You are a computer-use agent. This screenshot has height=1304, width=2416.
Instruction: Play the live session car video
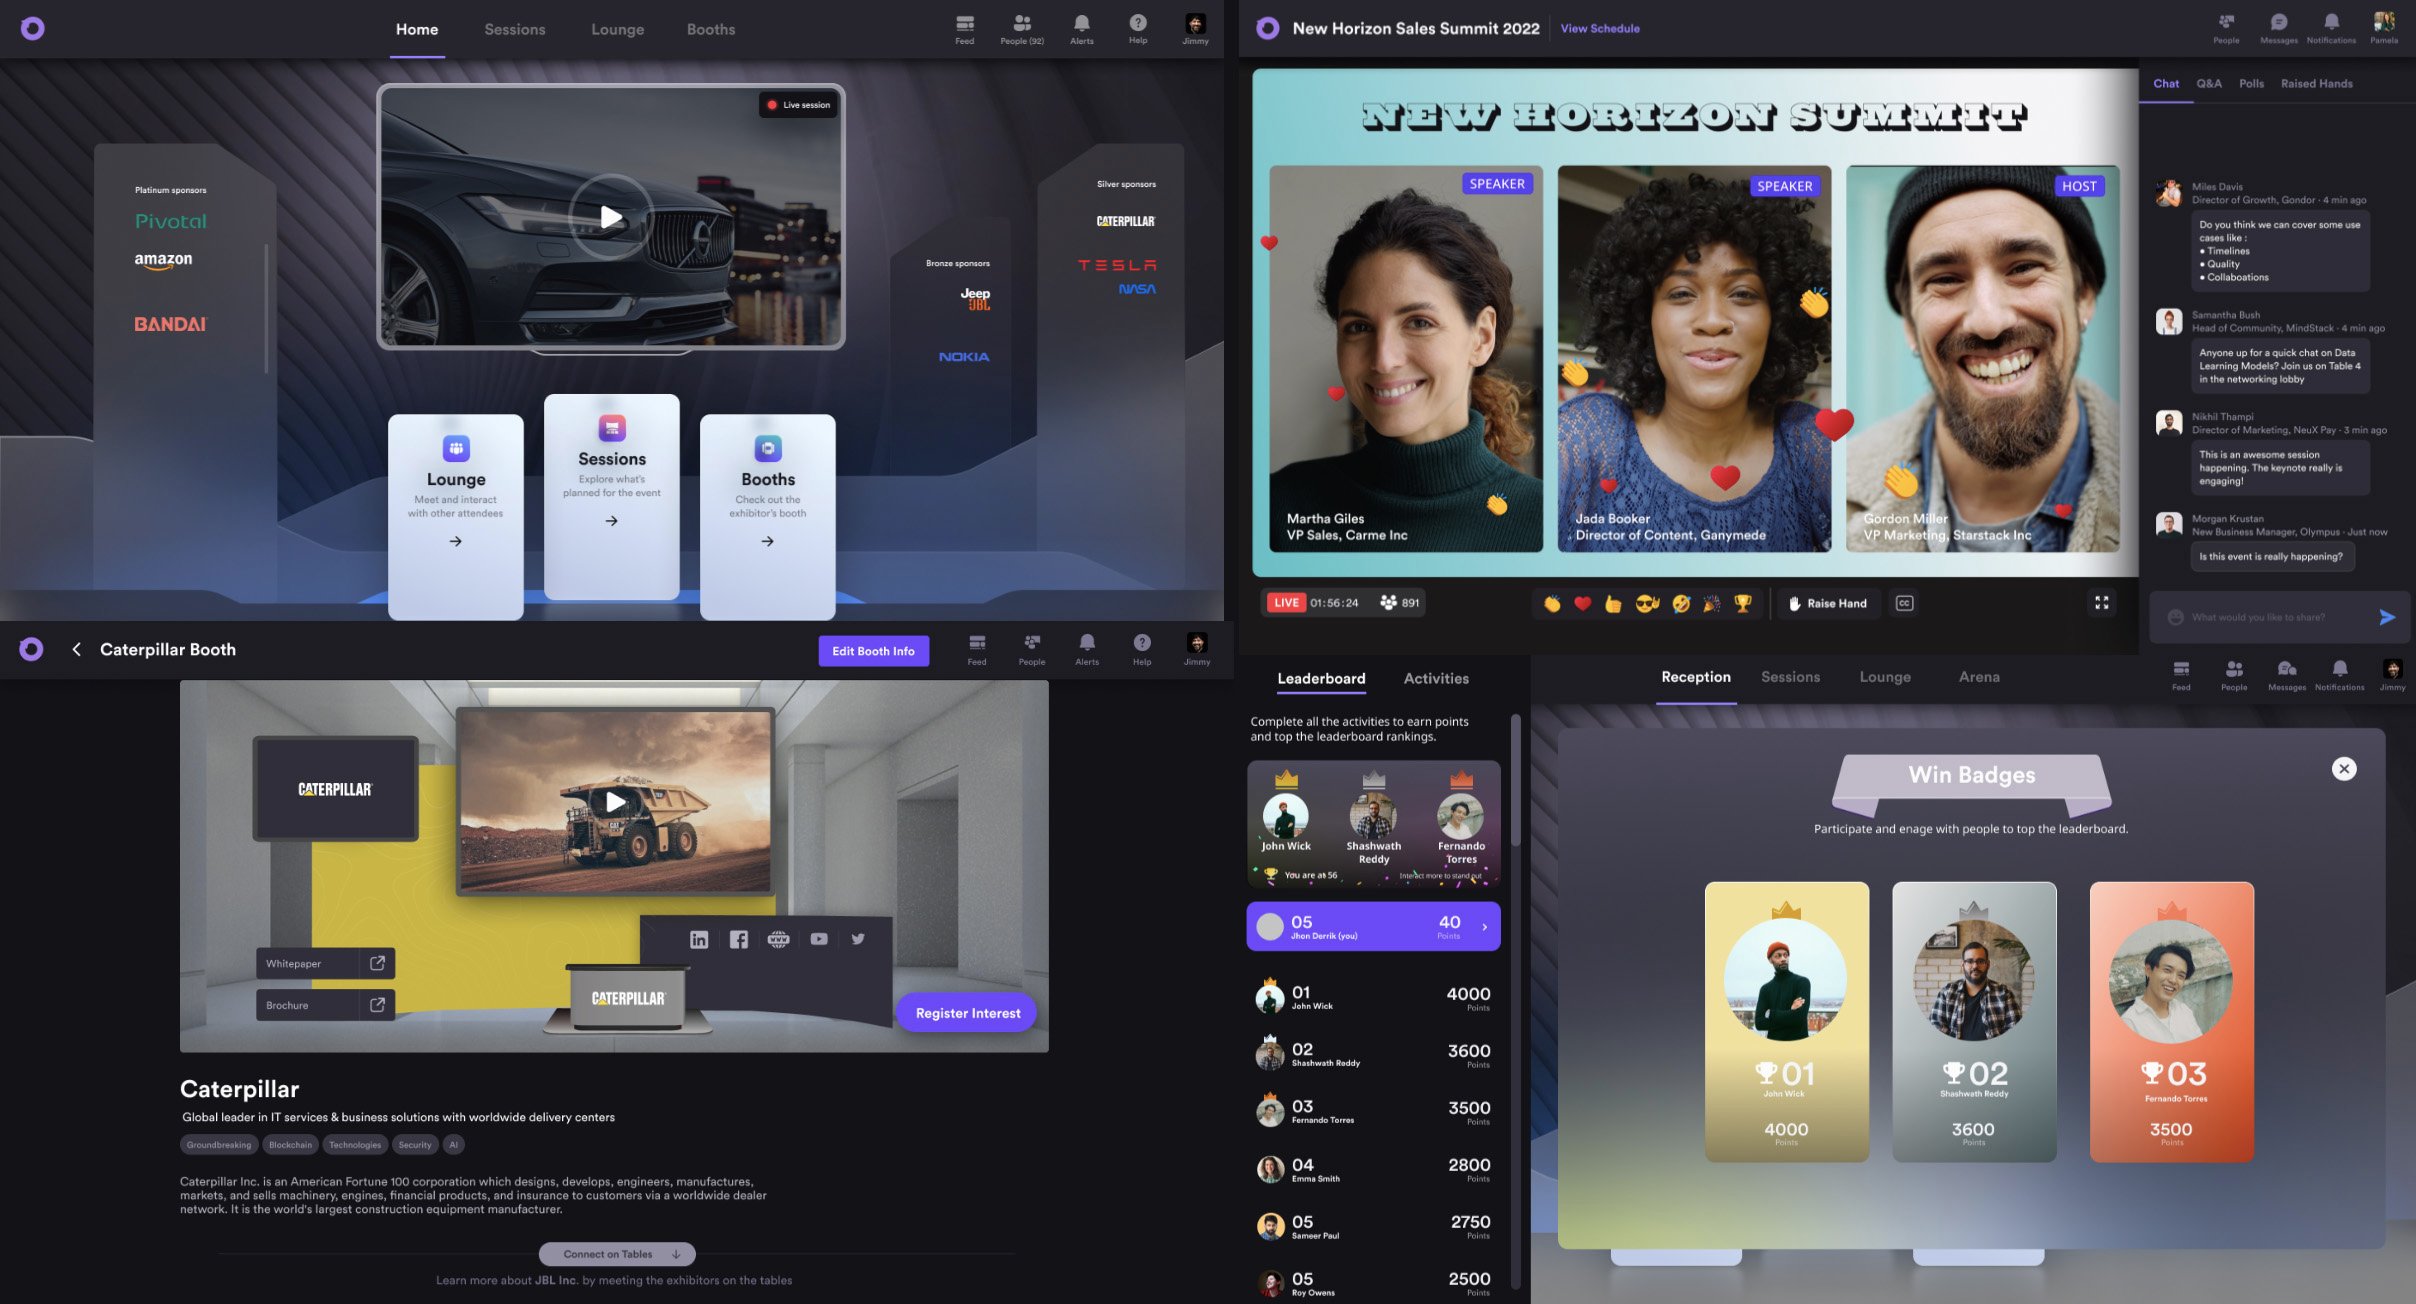tap(611, 217)
